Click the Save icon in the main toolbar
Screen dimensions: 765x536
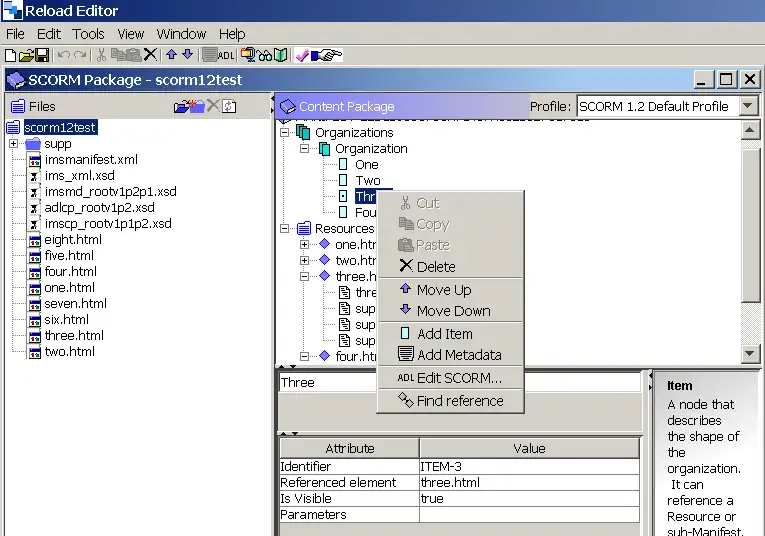(42, 55)
